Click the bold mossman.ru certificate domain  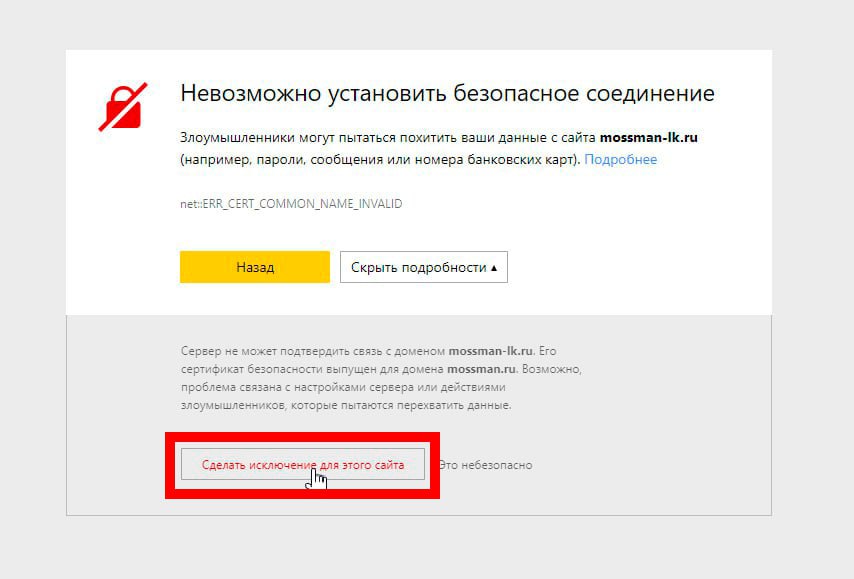click(x=481, y=369)
